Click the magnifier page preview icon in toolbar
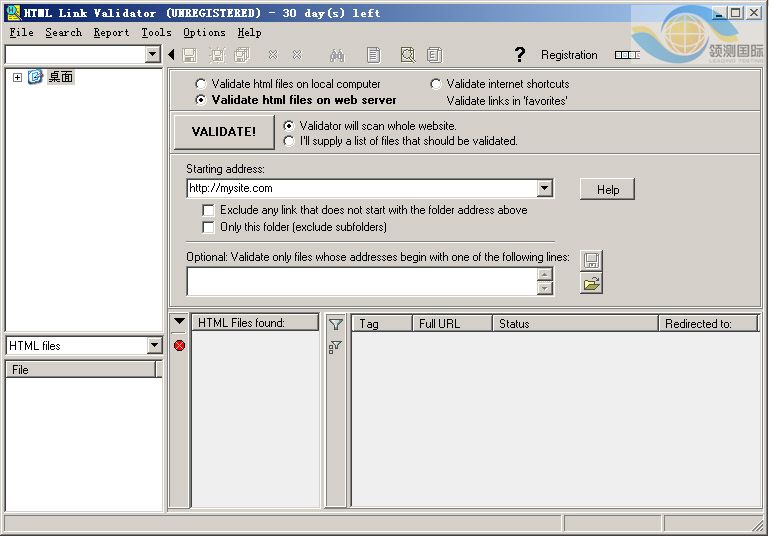The height and width of the screenshot is (537, 769). tap(407, 55)
